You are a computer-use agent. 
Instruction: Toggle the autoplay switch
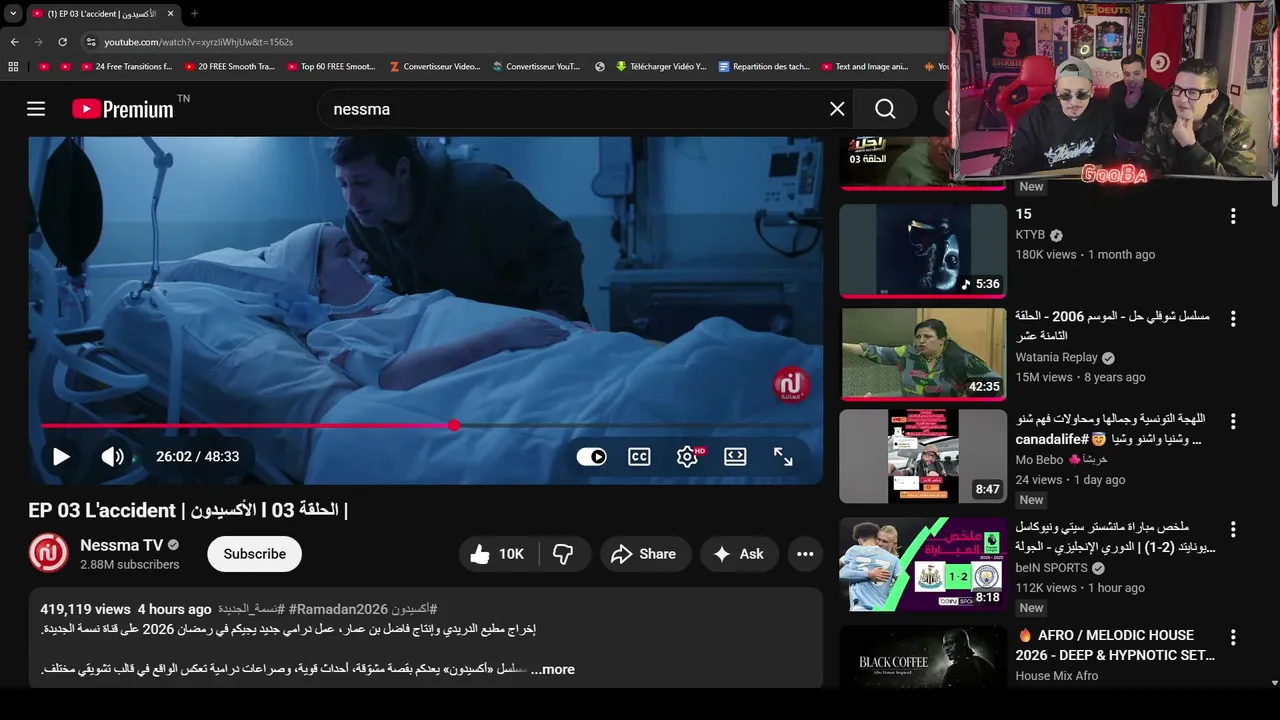[591, 456]
